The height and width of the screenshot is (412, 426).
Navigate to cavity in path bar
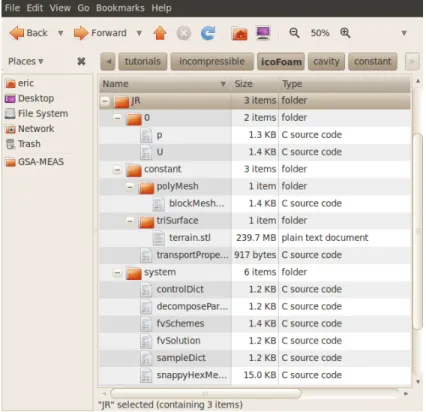(326, 62)
